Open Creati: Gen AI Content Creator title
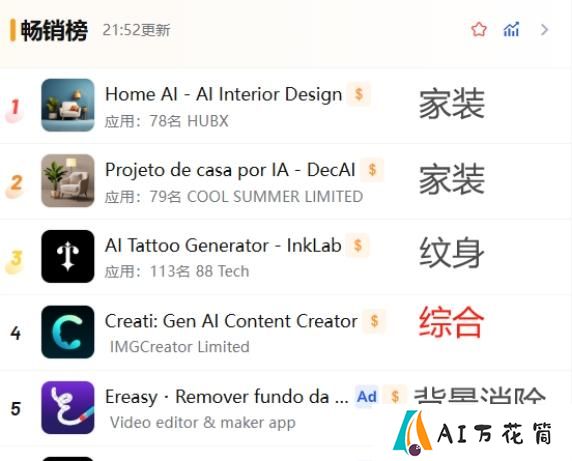 tap(231, 321)
